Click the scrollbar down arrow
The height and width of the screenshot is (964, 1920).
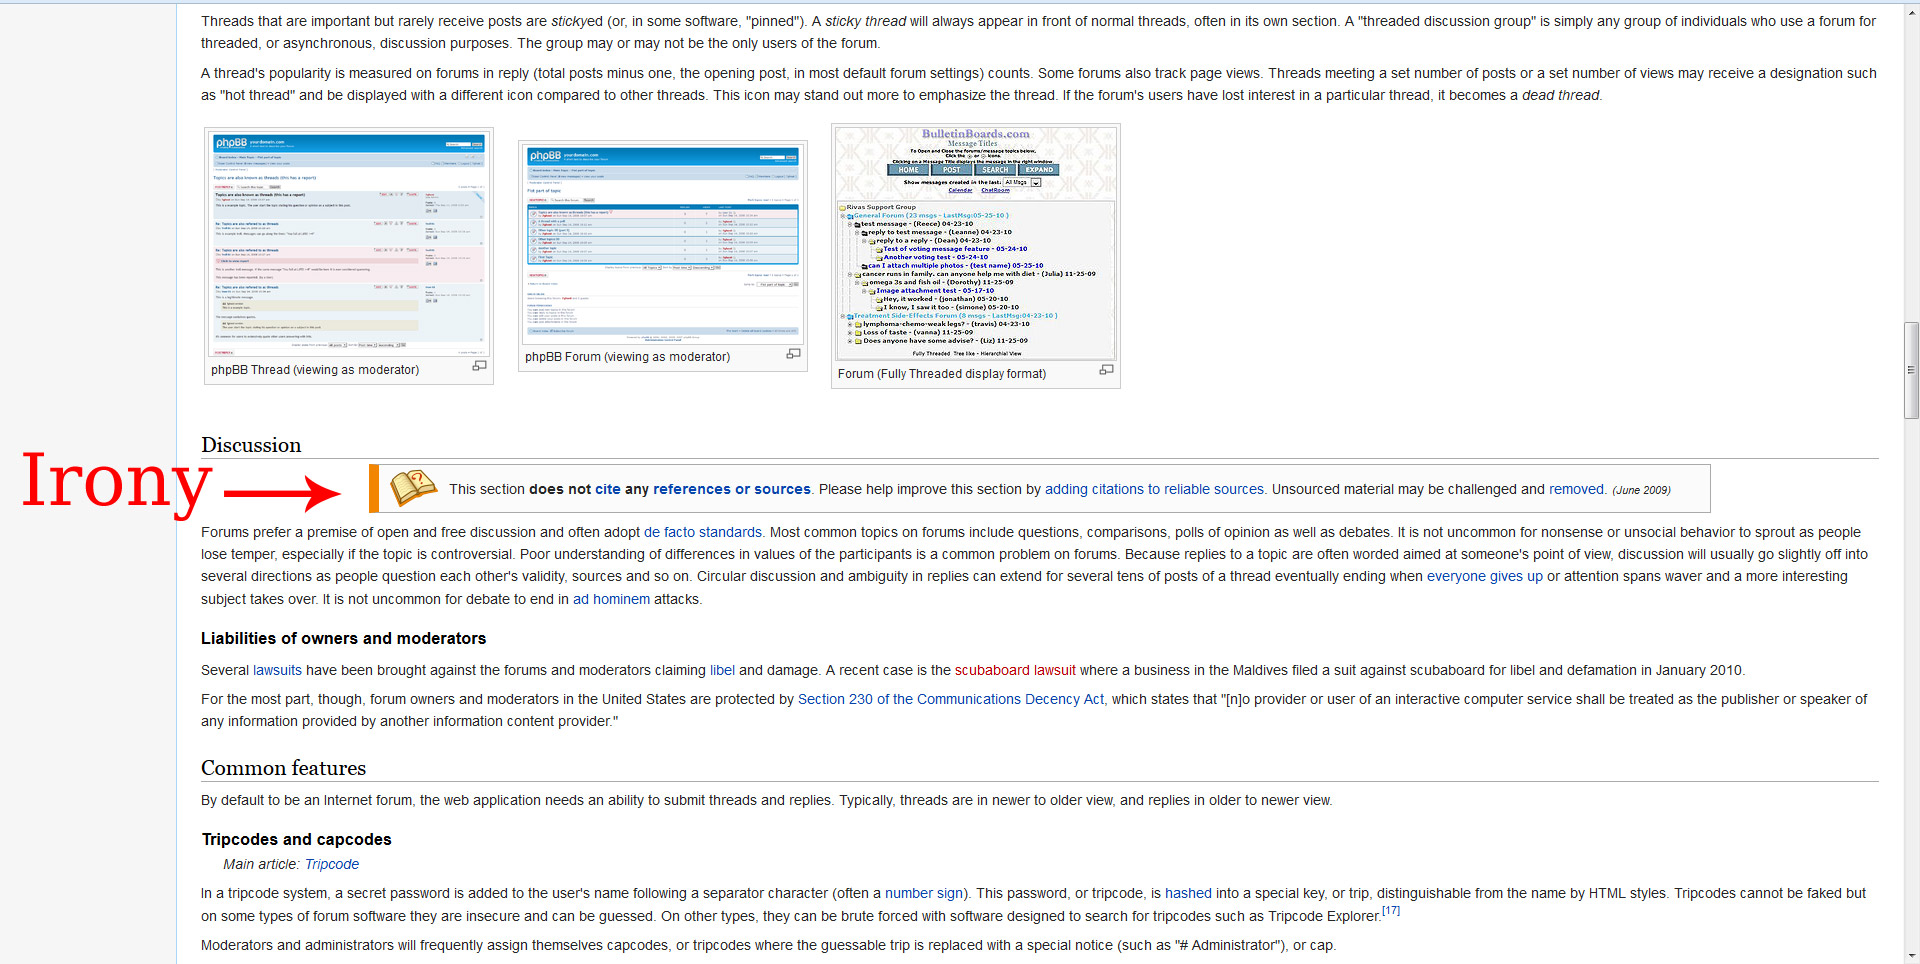tap(1911, 955)
